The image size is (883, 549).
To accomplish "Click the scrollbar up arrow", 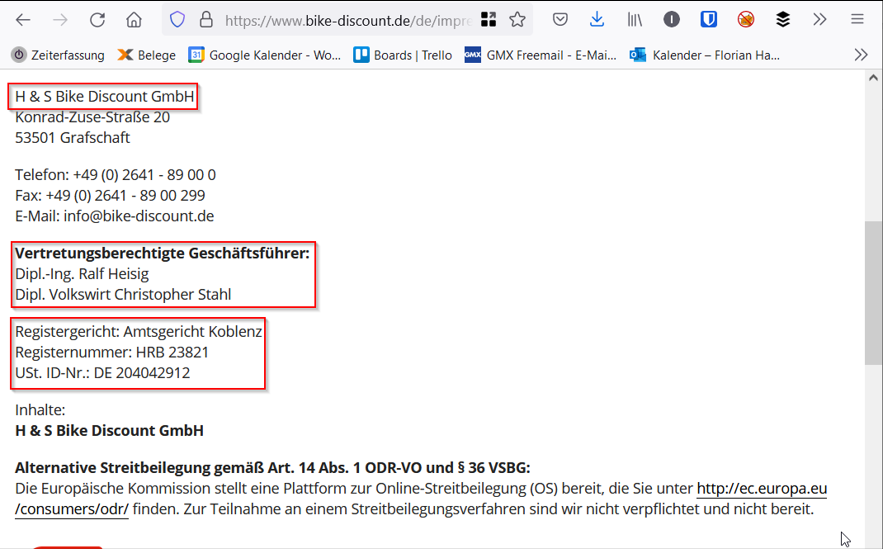I will point(873,78).
